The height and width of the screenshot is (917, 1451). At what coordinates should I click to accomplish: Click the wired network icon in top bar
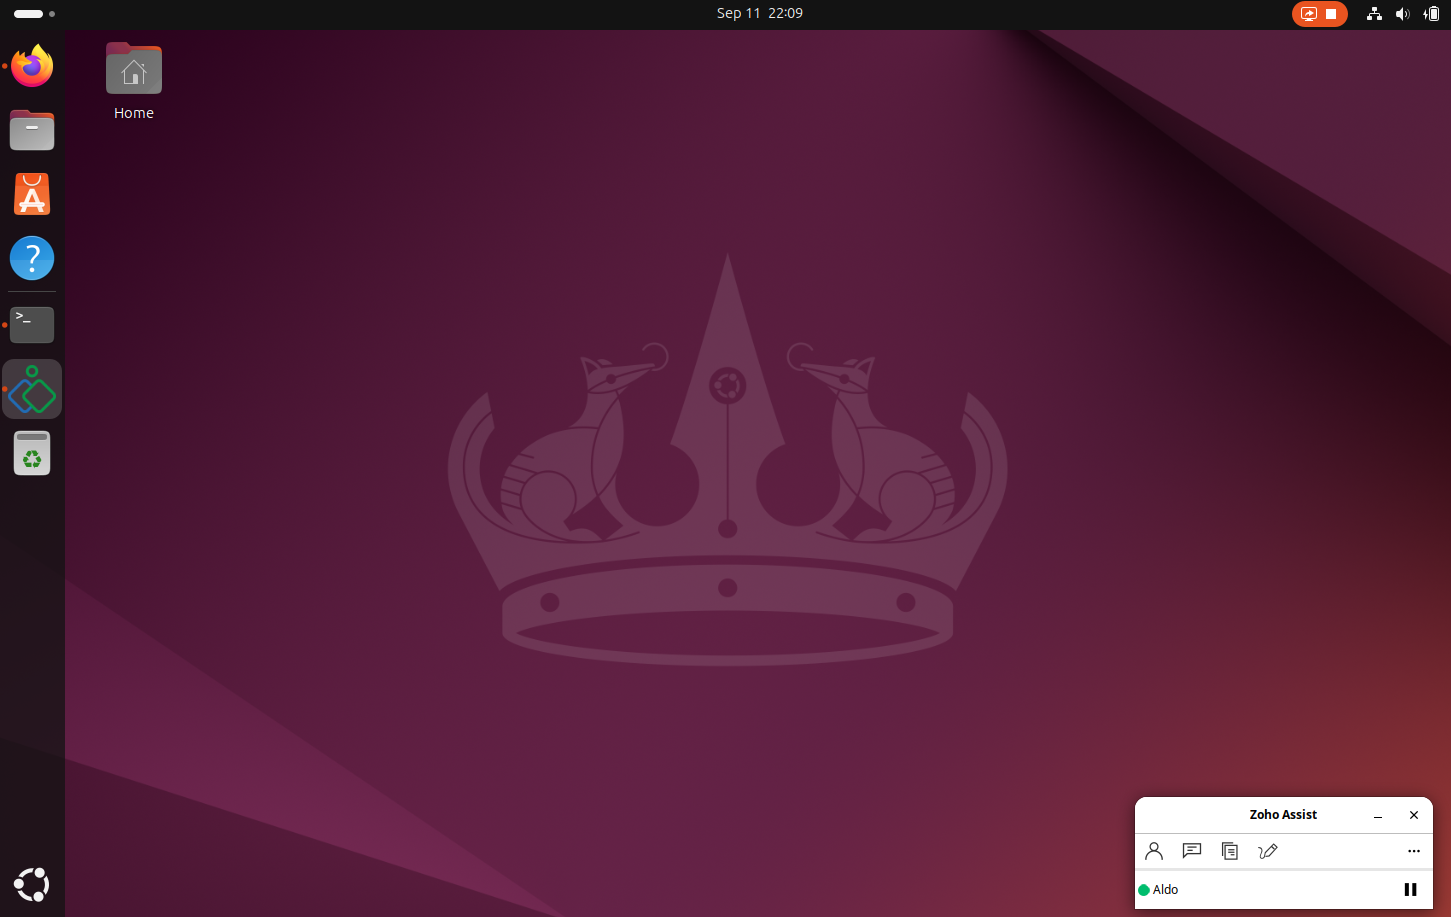(1375, 14)
